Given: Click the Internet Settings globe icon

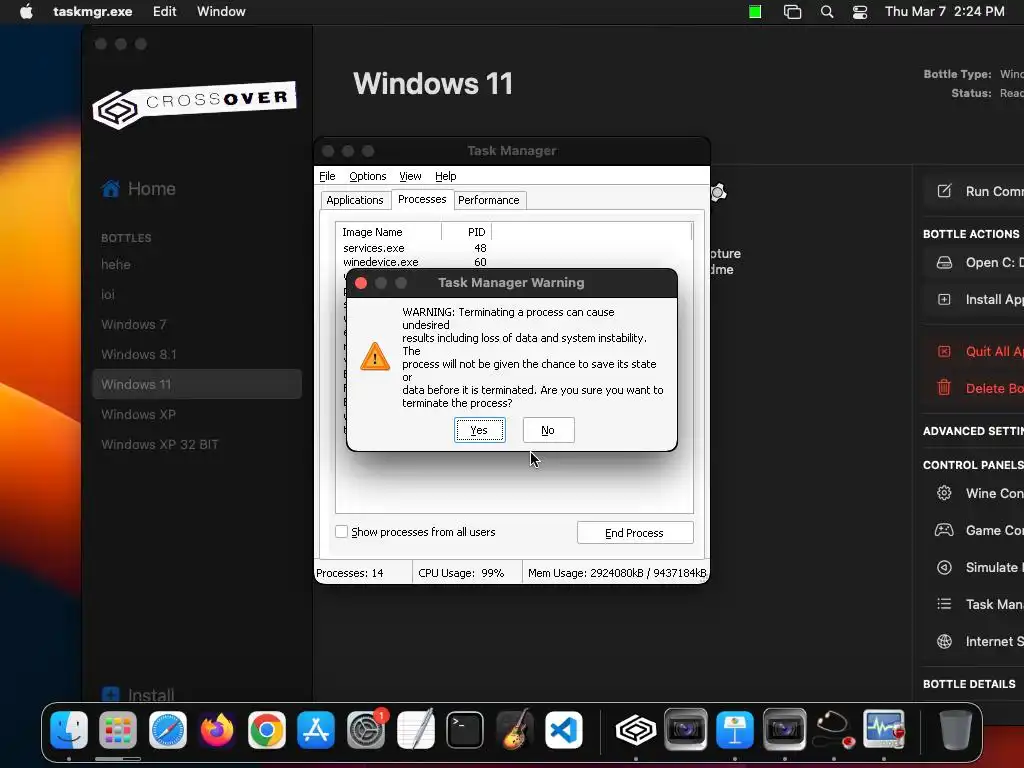Looking at the screenshot, I should (x=944, y=641).
